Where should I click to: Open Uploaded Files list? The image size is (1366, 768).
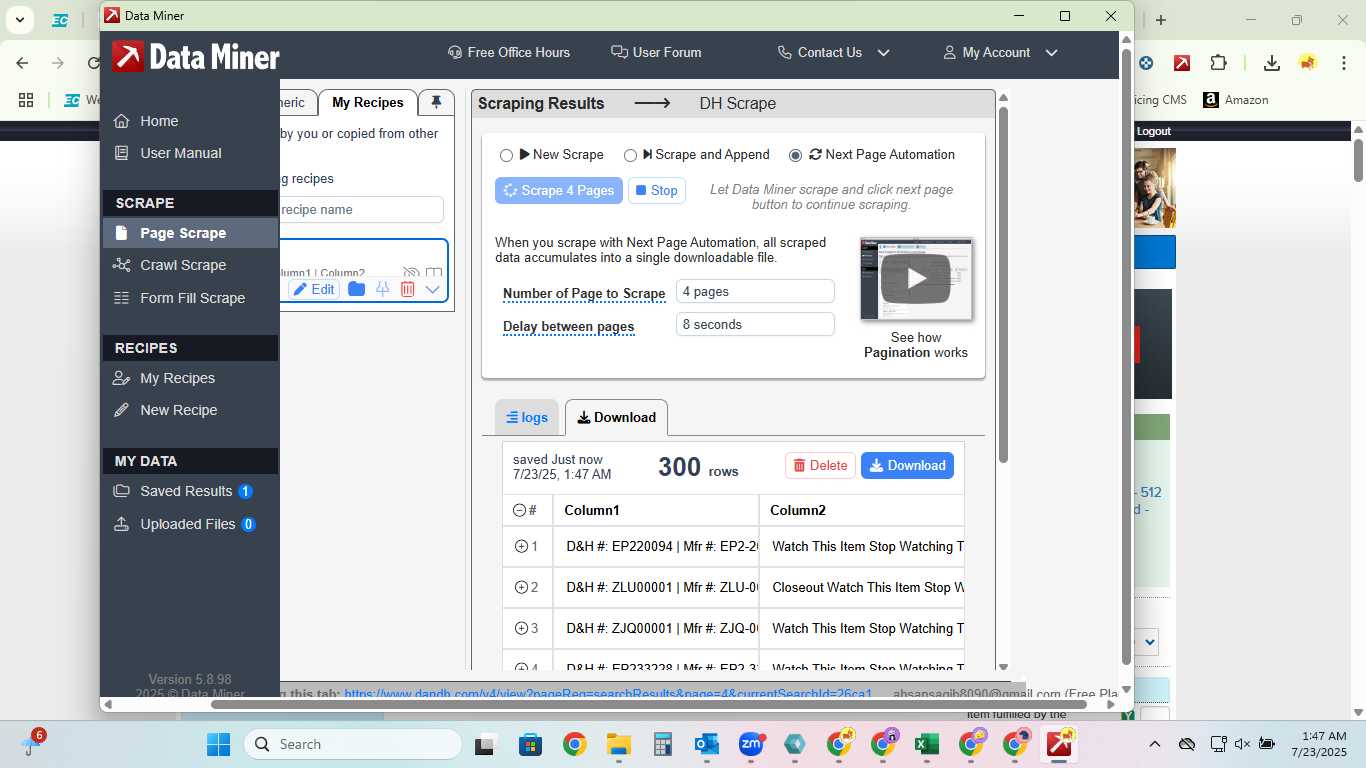pos(187,524)
